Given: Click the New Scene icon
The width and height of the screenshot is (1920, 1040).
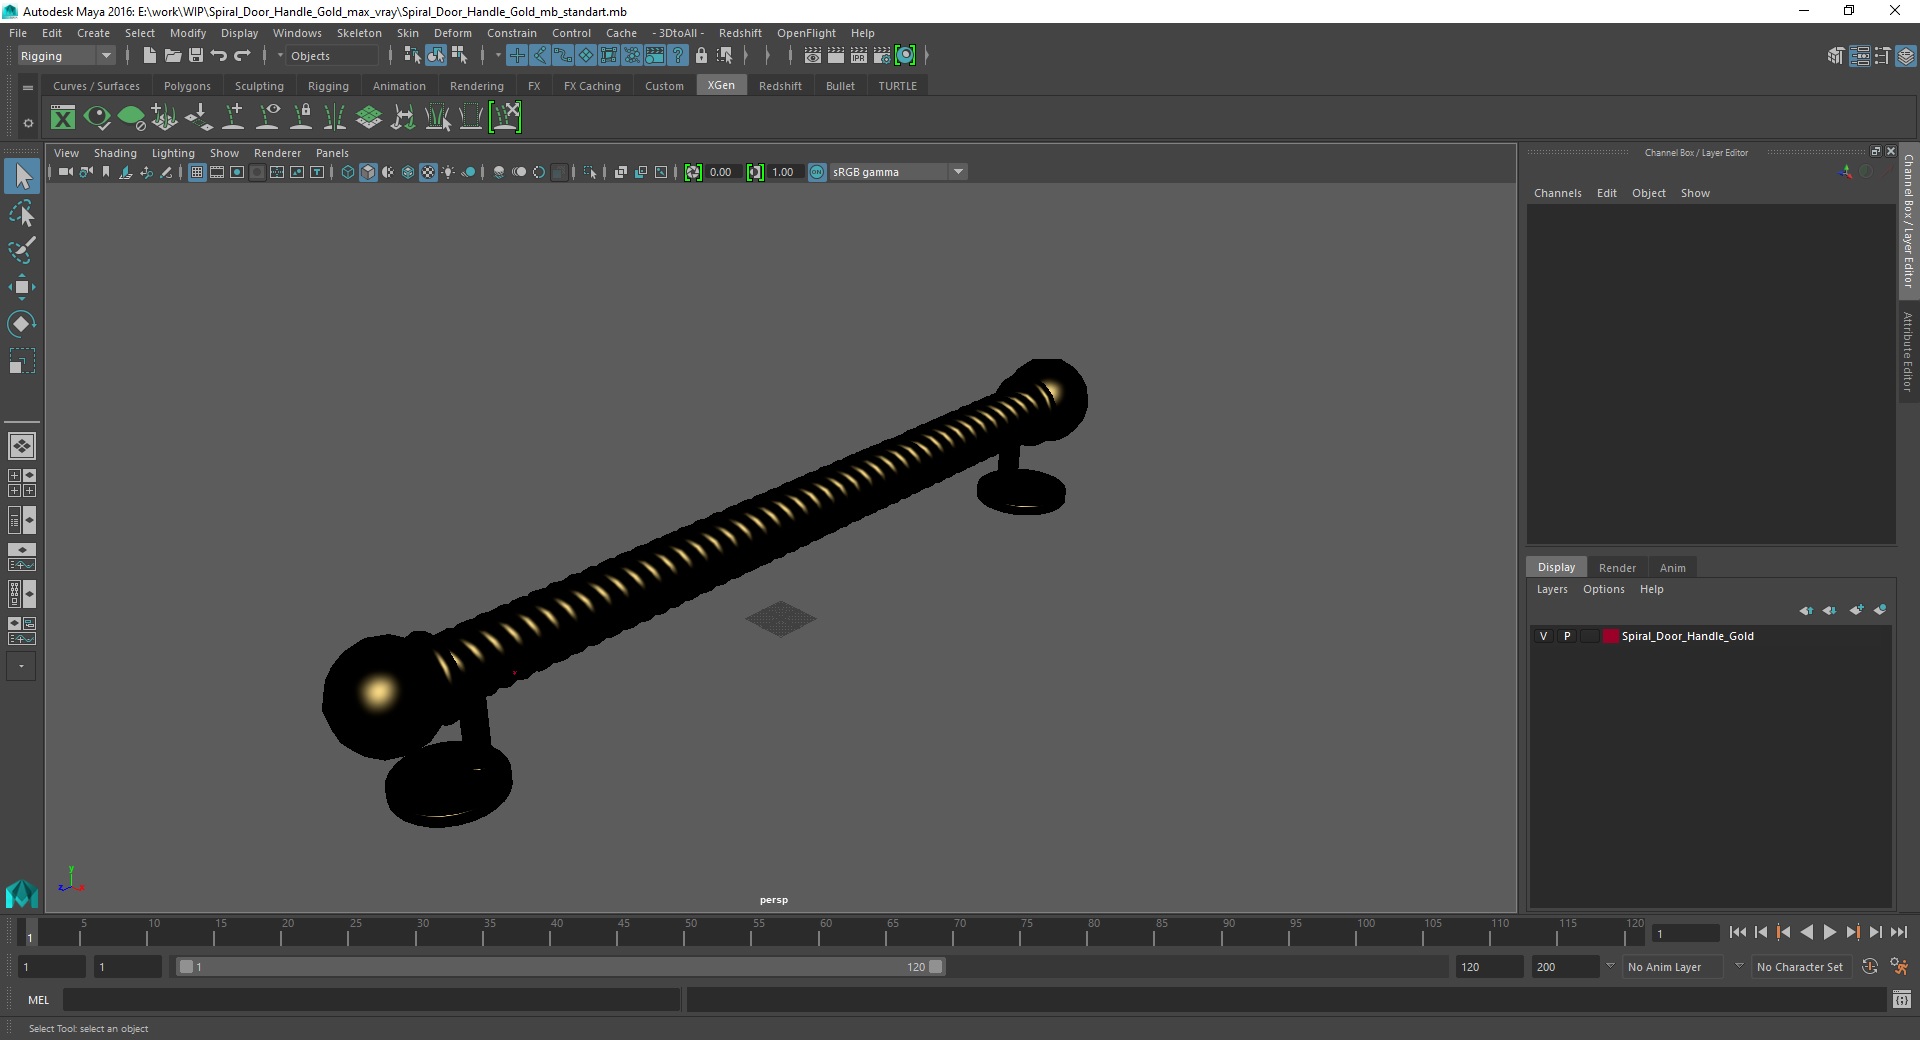Looking at the screenshot, I should (x=149, y=56).
